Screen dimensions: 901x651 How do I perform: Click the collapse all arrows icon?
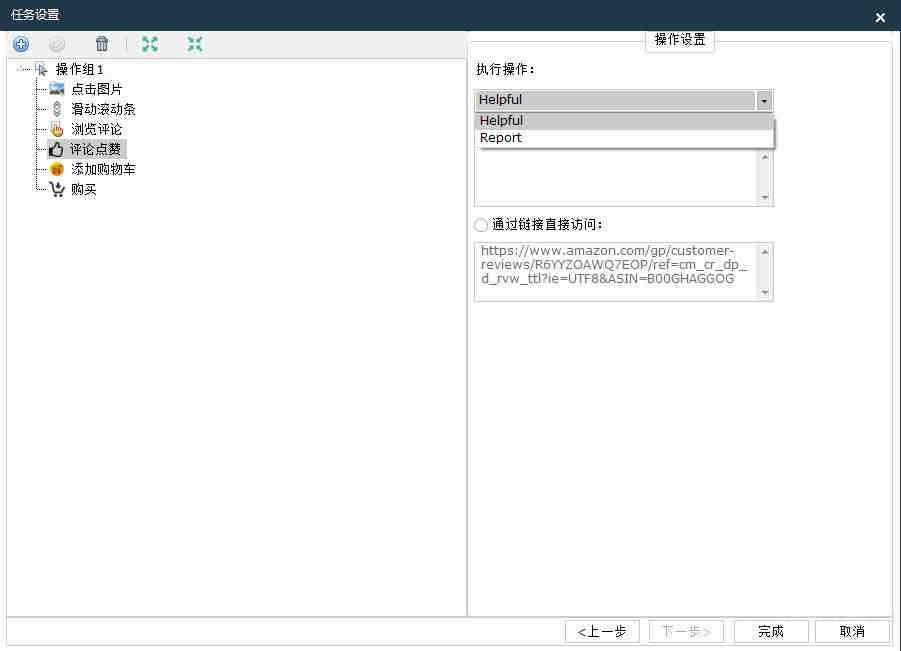pyautogui.click(x=195, y=44)
